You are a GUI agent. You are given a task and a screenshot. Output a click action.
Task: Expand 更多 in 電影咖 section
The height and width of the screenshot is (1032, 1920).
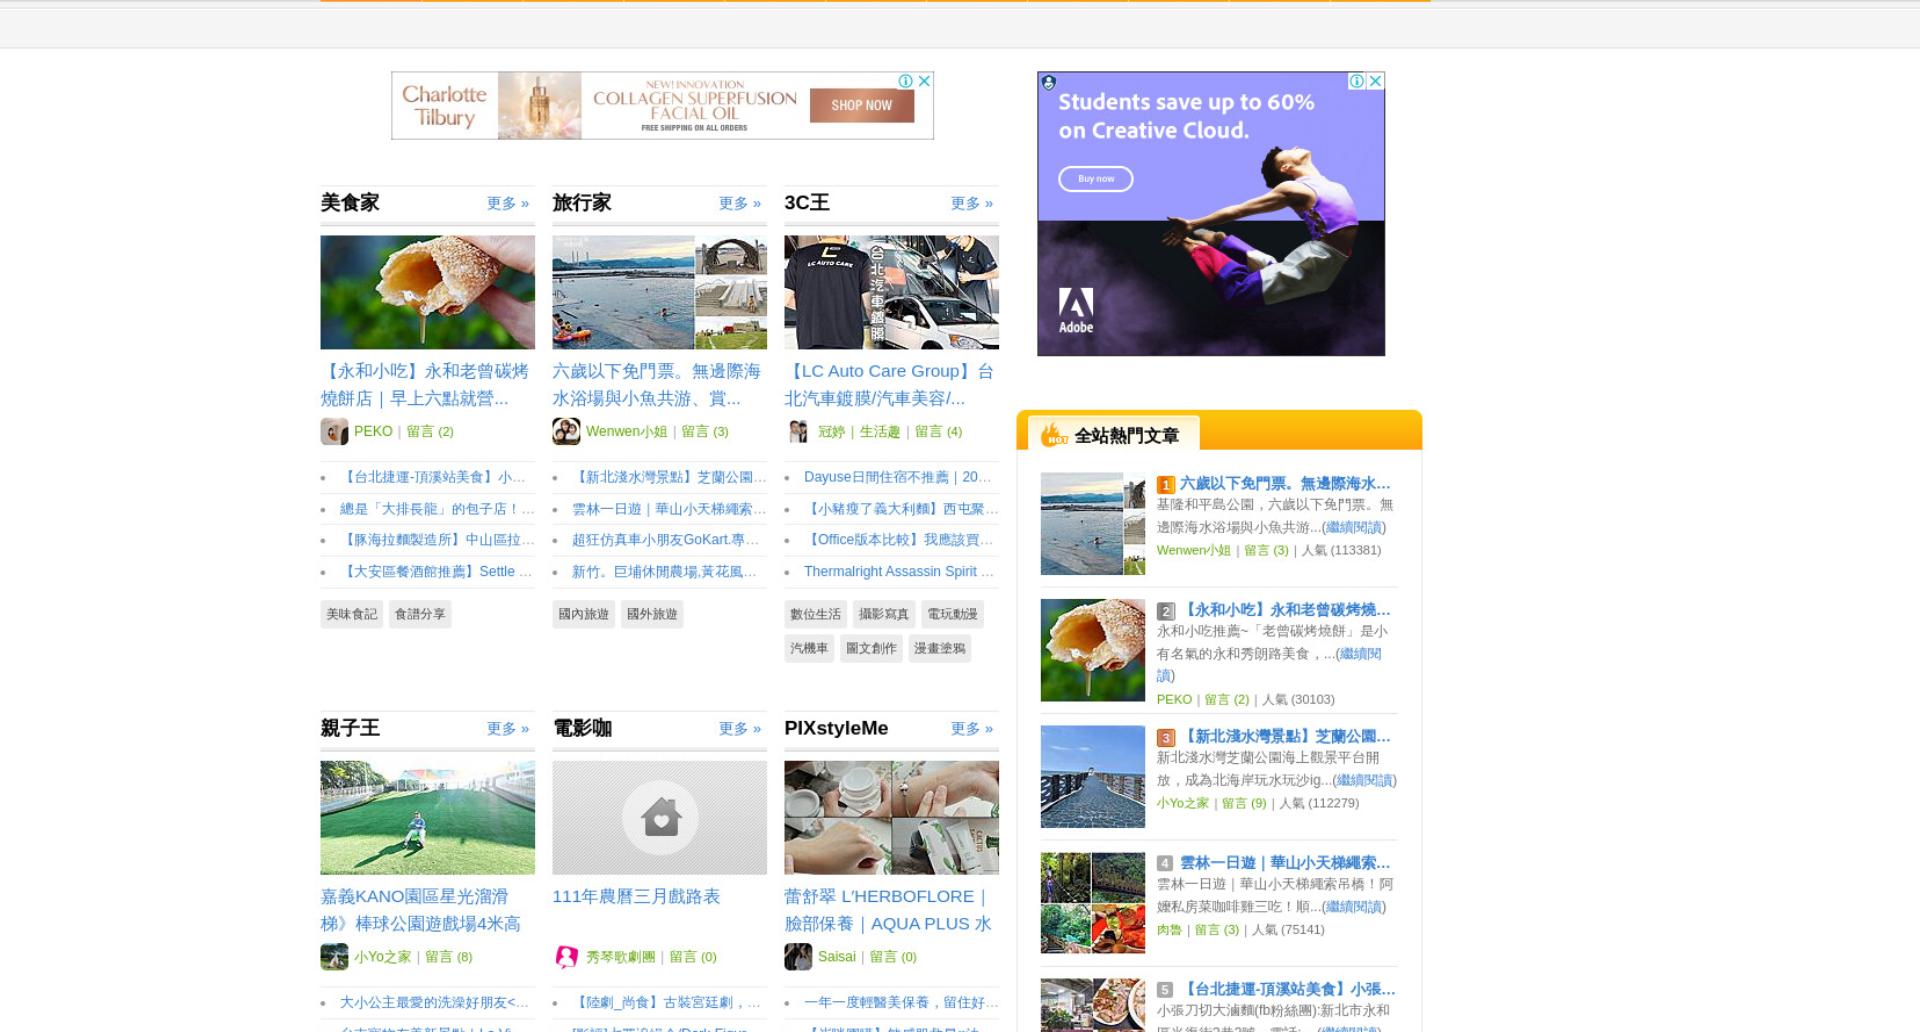(x=740, y=729)
